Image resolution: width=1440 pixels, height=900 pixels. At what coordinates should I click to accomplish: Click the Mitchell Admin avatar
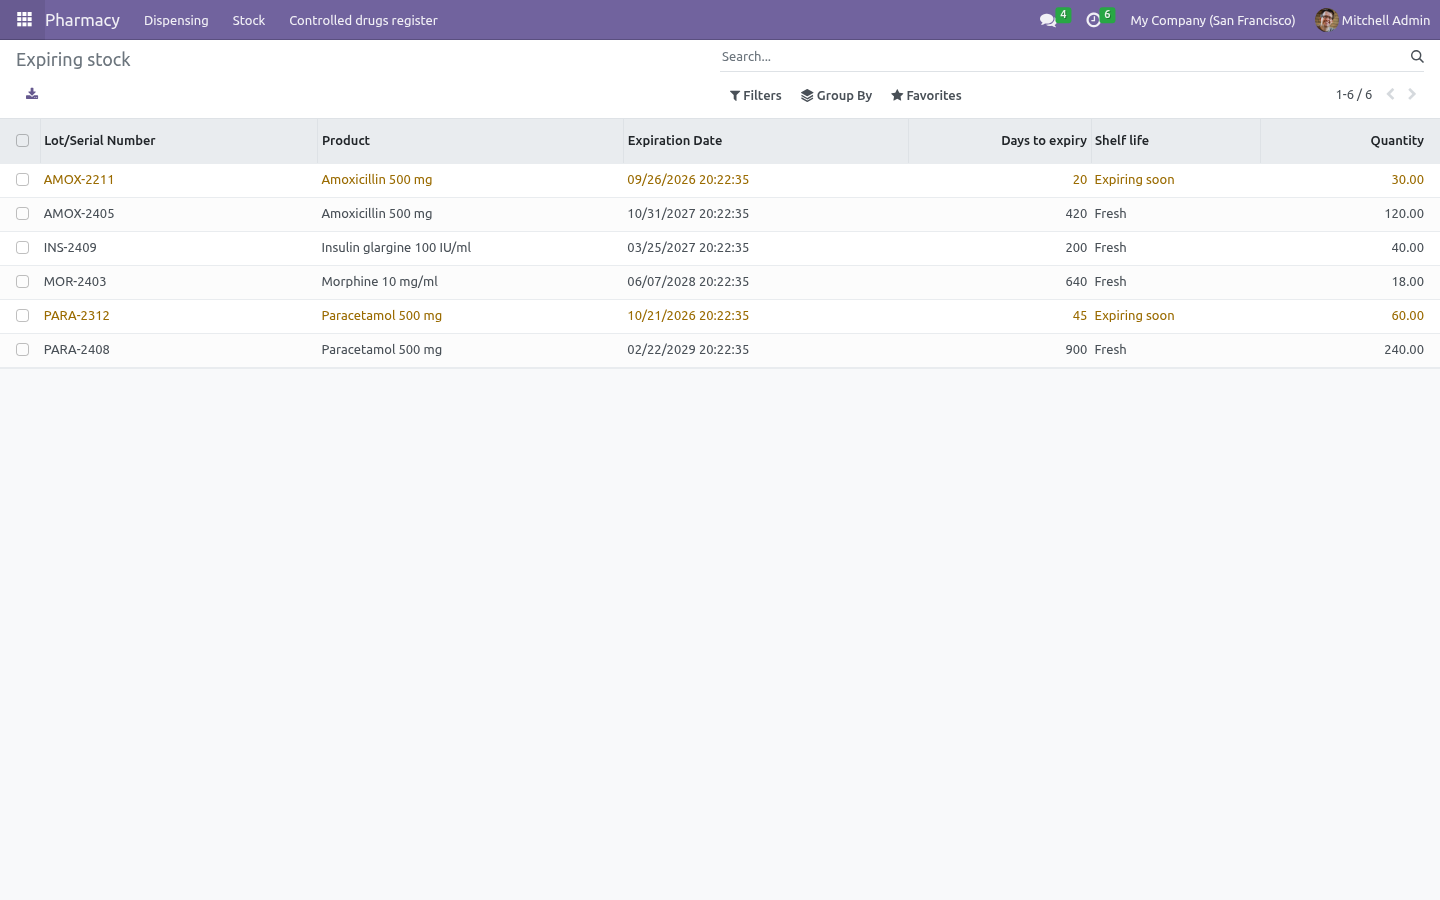pos(1326,20)
